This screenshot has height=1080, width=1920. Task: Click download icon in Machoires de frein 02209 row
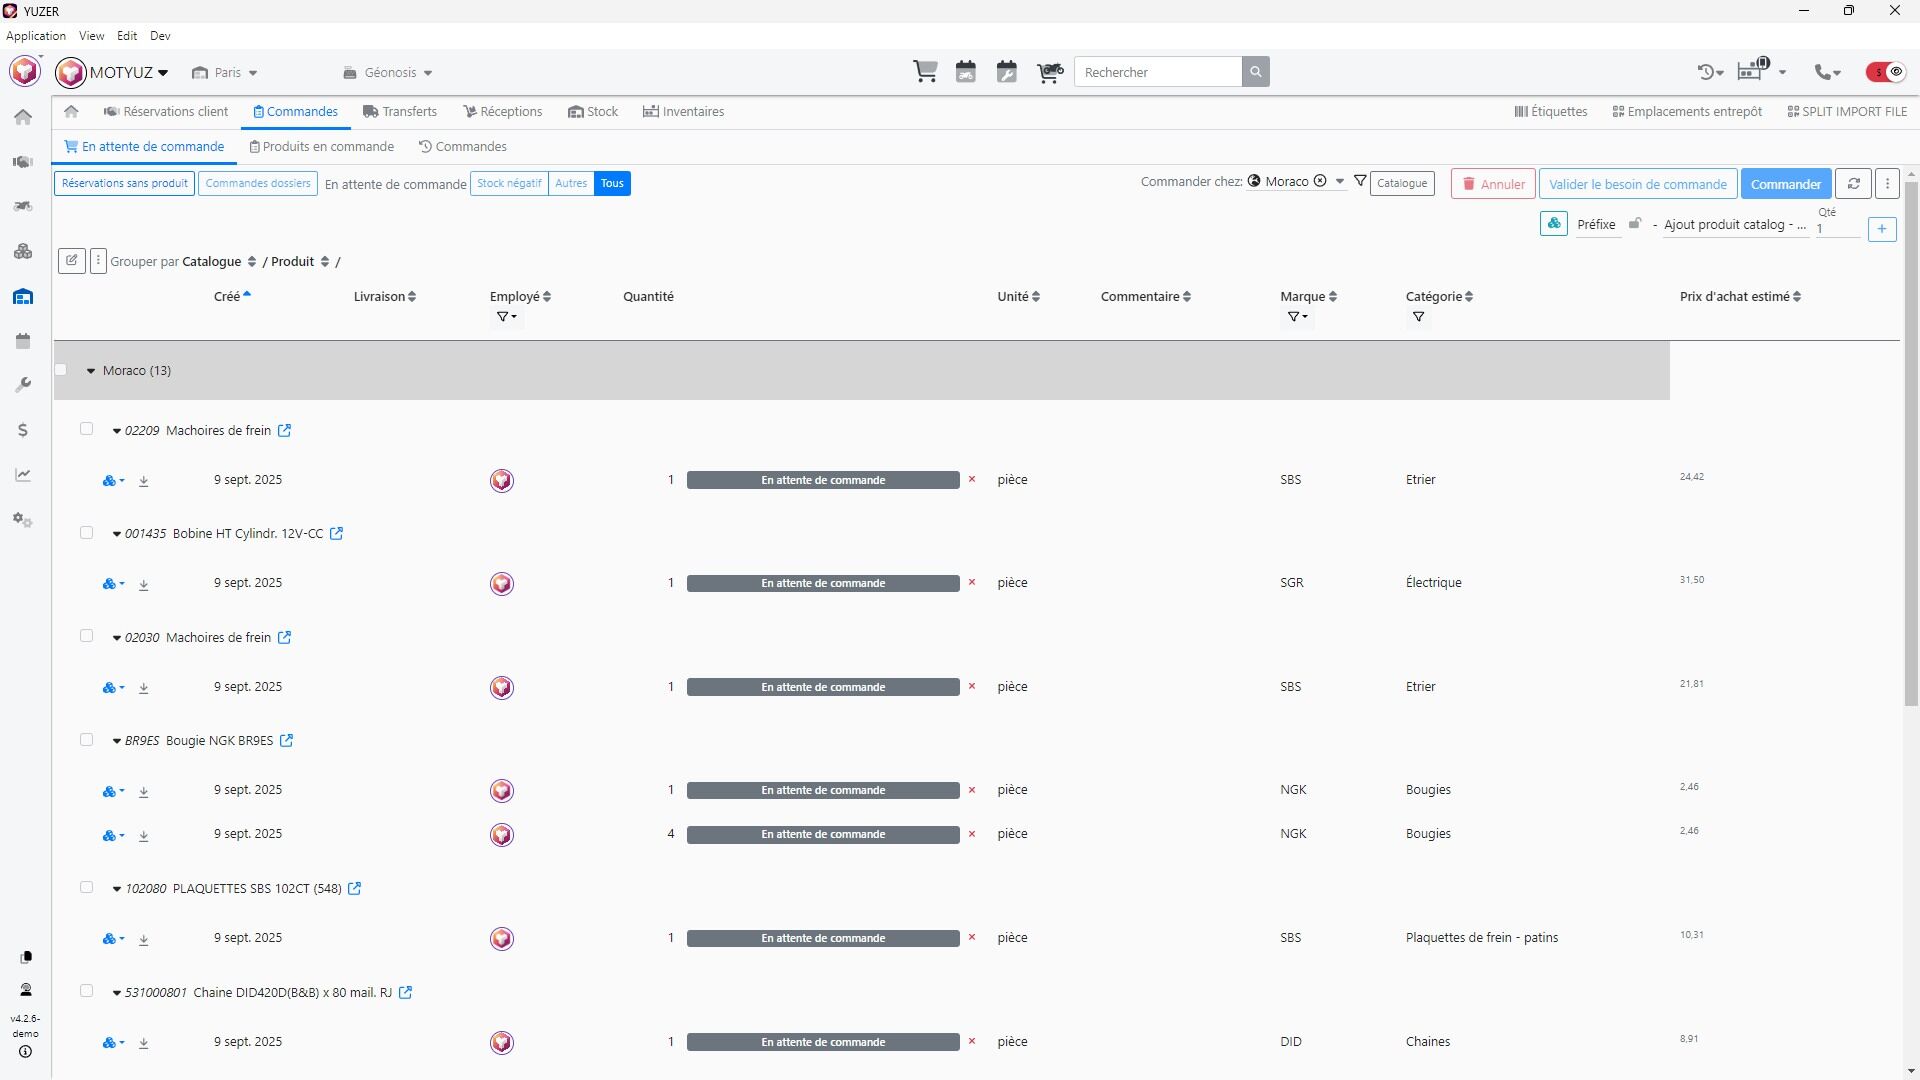[x=144, y=481]
